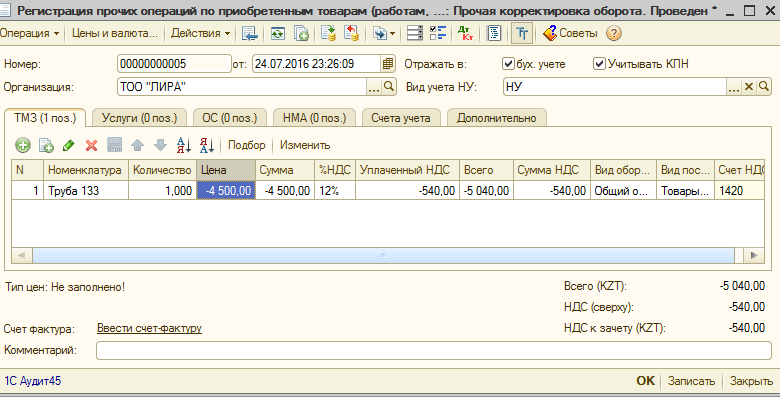The width and height of the screenshot is (780, 398).
Task: Select the Количество cell 1,000
Action: point(162,191)
